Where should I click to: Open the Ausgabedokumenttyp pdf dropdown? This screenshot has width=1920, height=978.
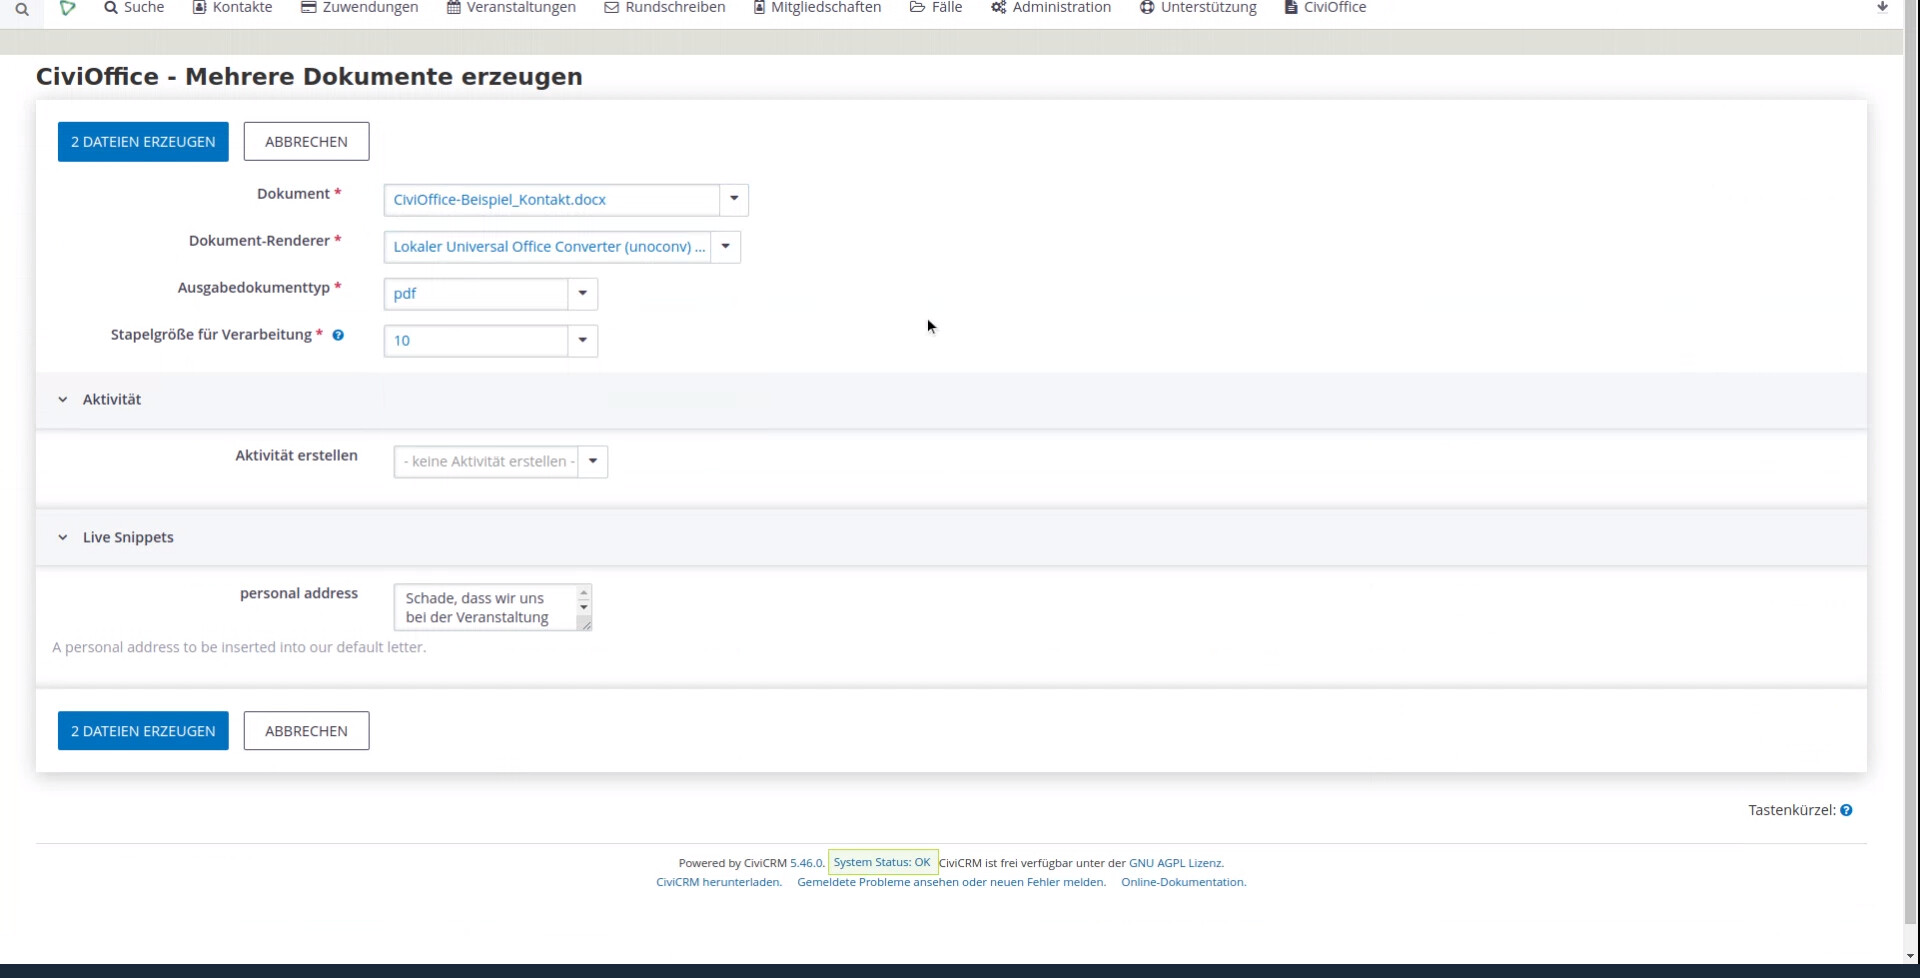(x=490, y=294)
